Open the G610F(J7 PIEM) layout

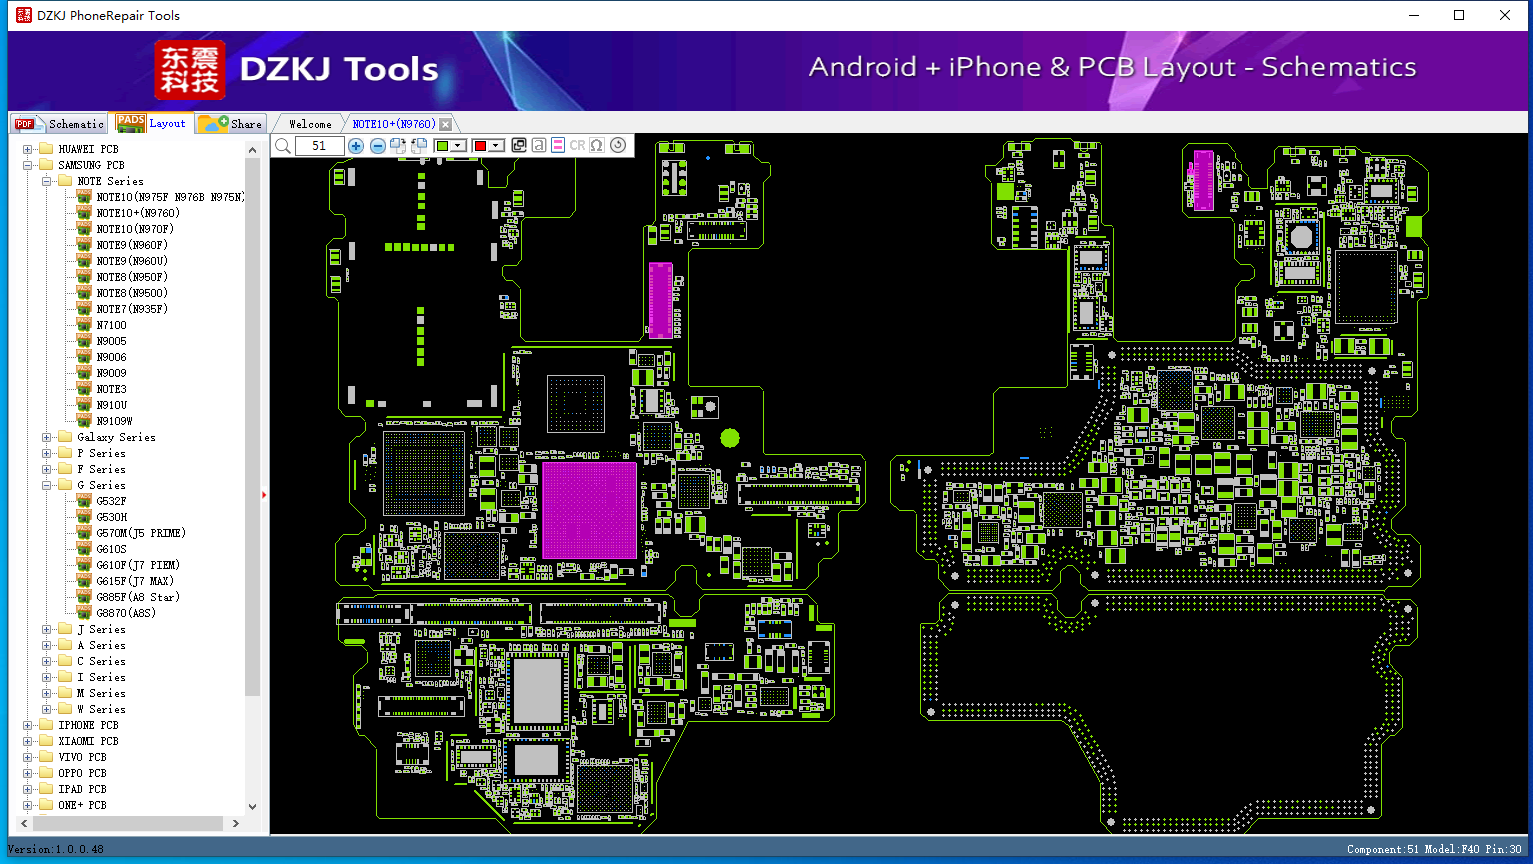(x=138, y=565)
